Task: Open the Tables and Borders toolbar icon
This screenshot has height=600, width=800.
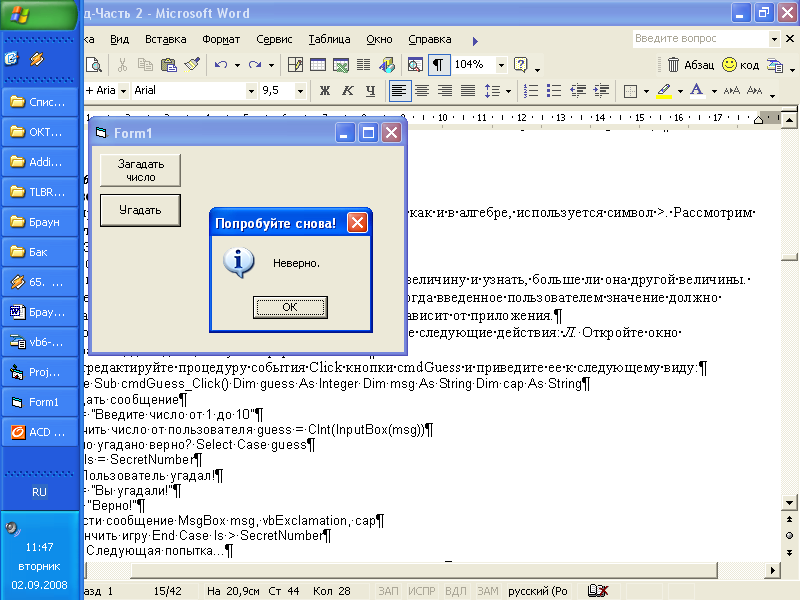Action: point(295,65)
